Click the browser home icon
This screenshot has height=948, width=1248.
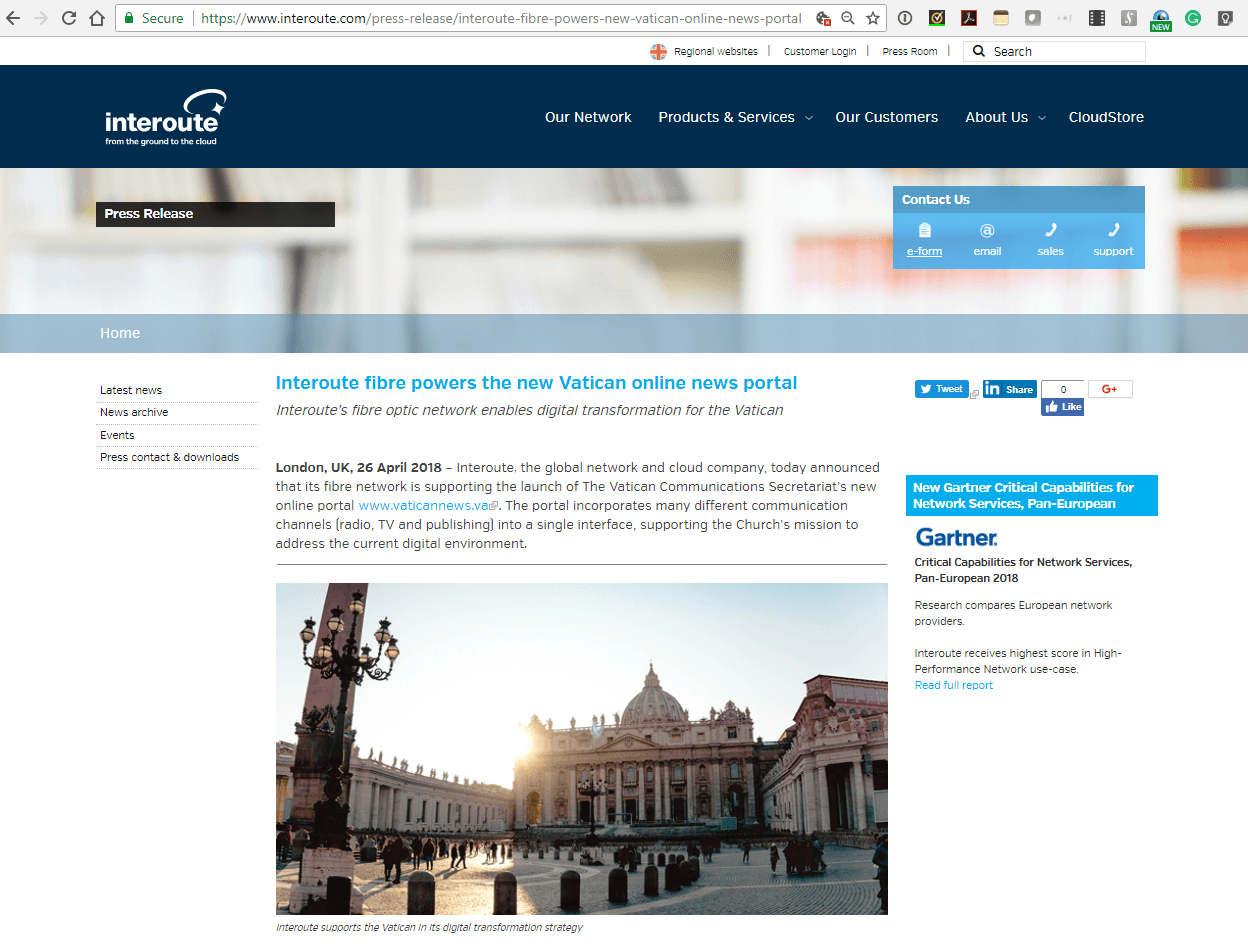97,17
